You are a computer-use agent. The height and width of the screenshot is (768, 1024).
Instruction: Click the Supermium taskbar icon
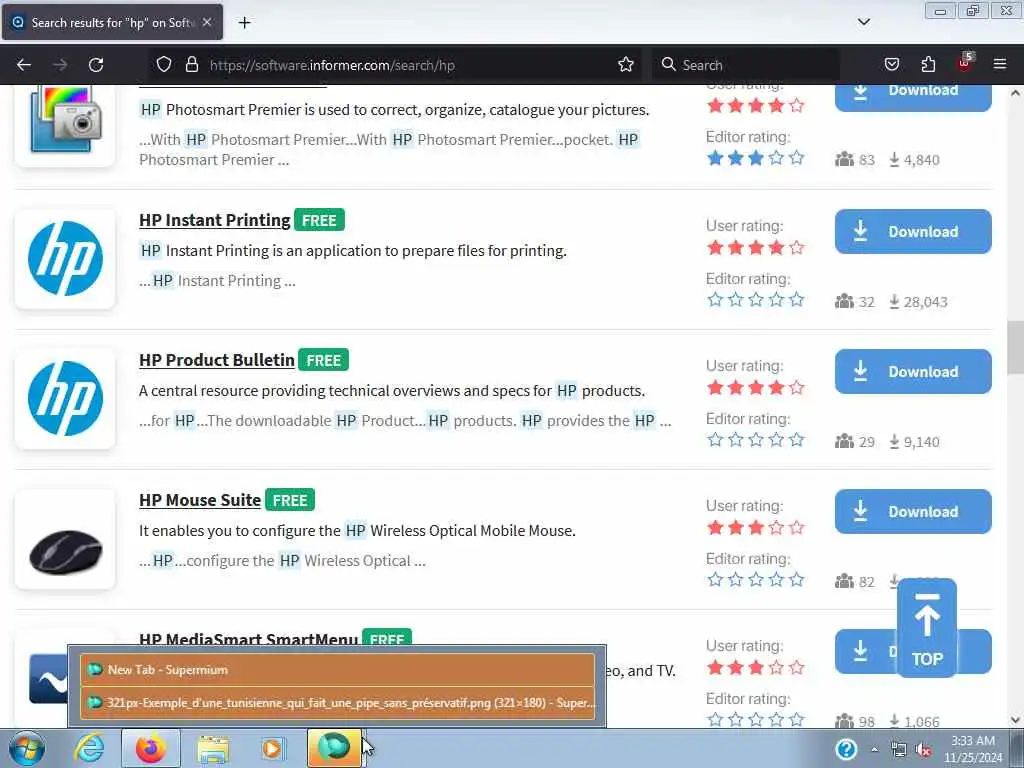click(x=334, y=748)
